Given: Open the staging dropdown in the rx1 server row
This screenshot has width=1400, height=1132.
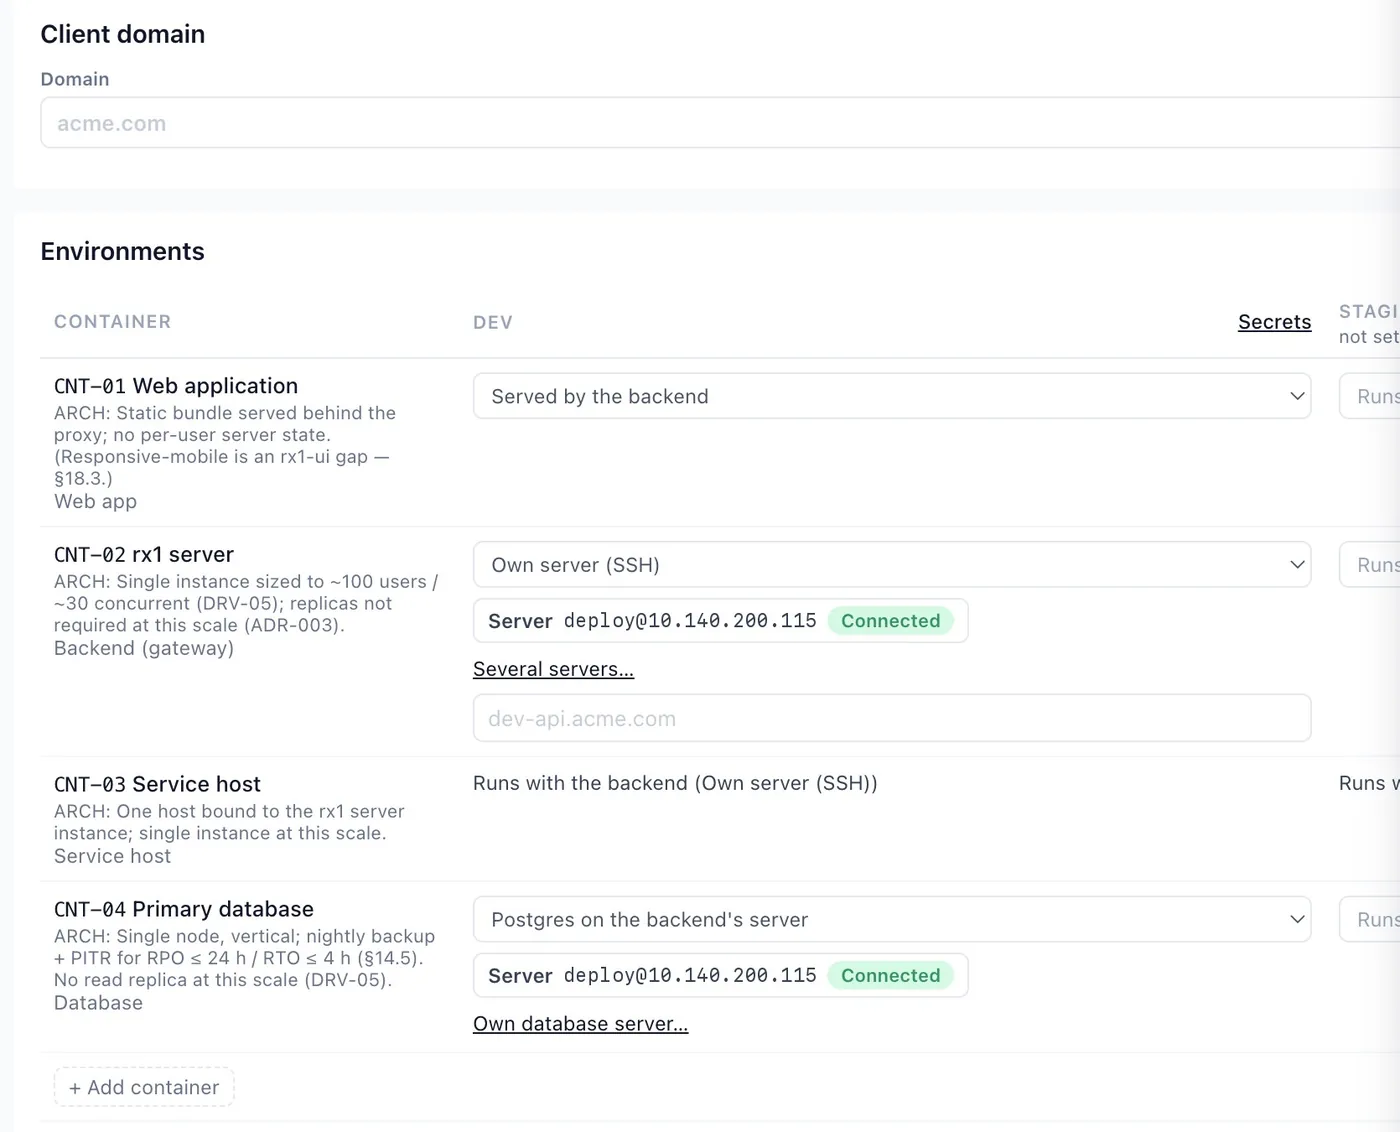Looking at the screenshot, I should point(1370,565).
